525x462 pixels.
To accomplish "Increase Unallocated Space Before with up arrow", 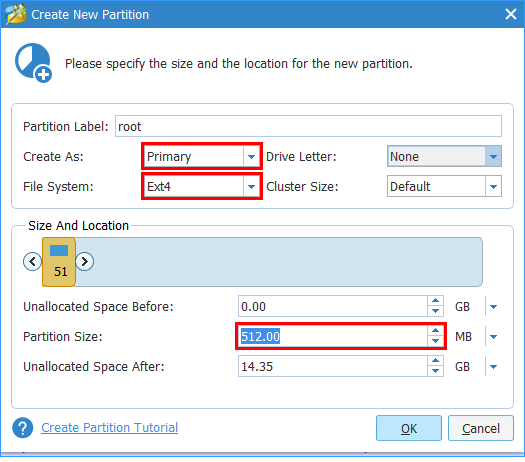I will [x=435, y=301].
